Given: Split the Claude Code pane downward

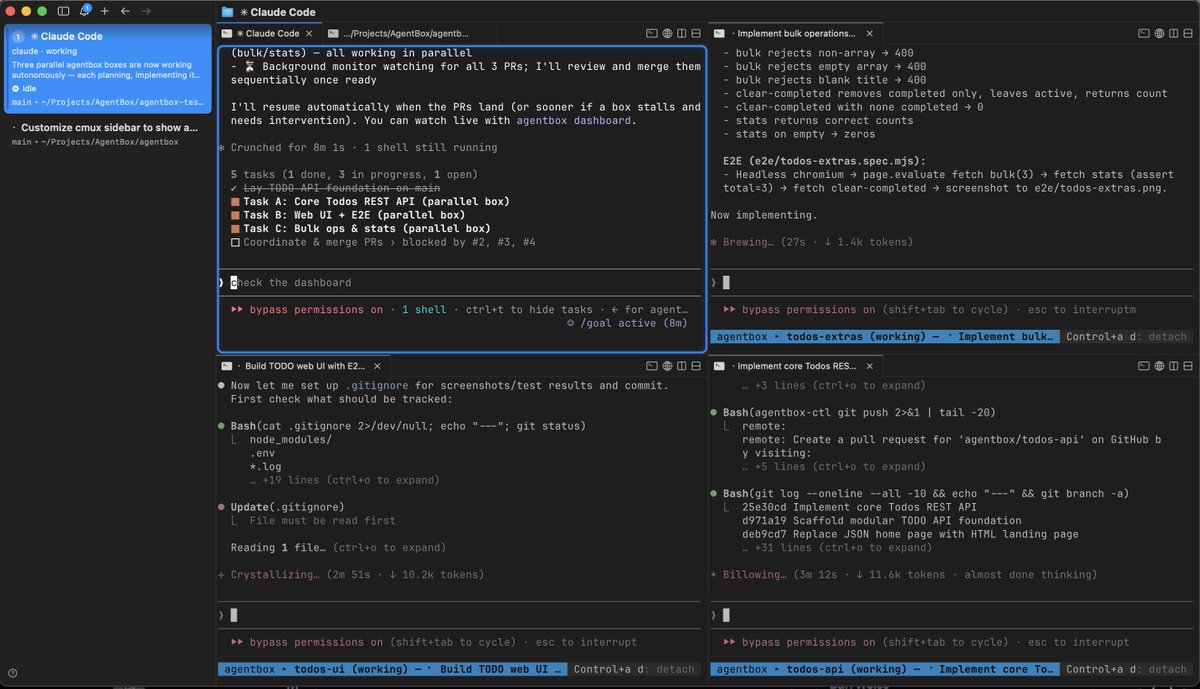Looking at the screenshot, I should pyautogui.click(x=697, y=33).
